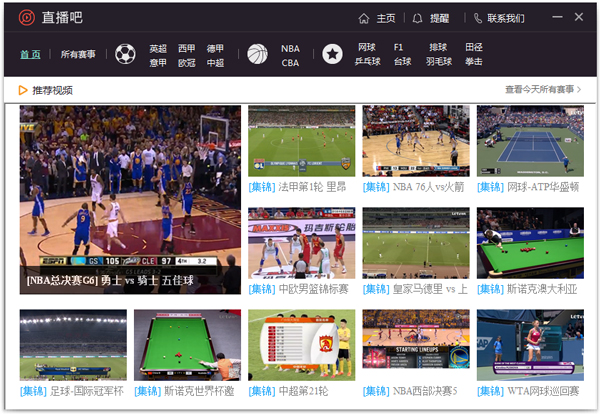Open the 法甲第1轮 里昂 highlight thumbnail
Image resolution: width=600 pixels, height=414 pixels.
[301, 141]
